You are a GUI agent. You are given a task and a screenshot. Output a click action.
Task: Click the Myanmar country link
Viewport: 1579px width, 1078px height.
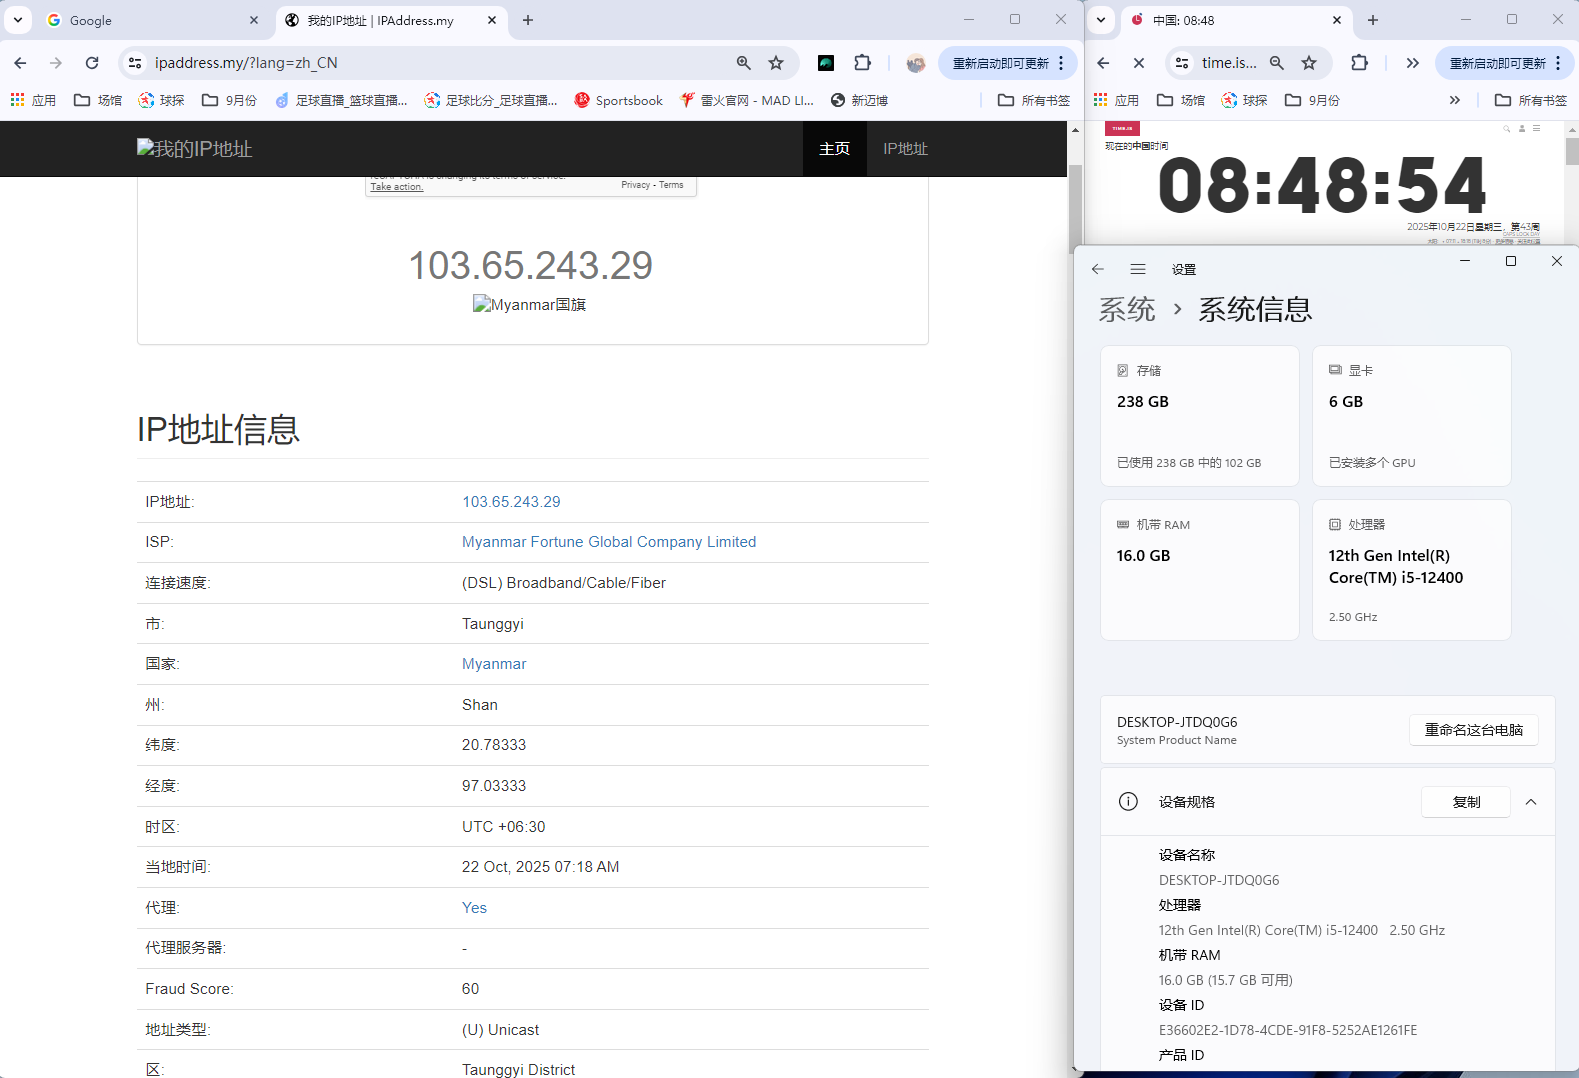tap(494, 664)
